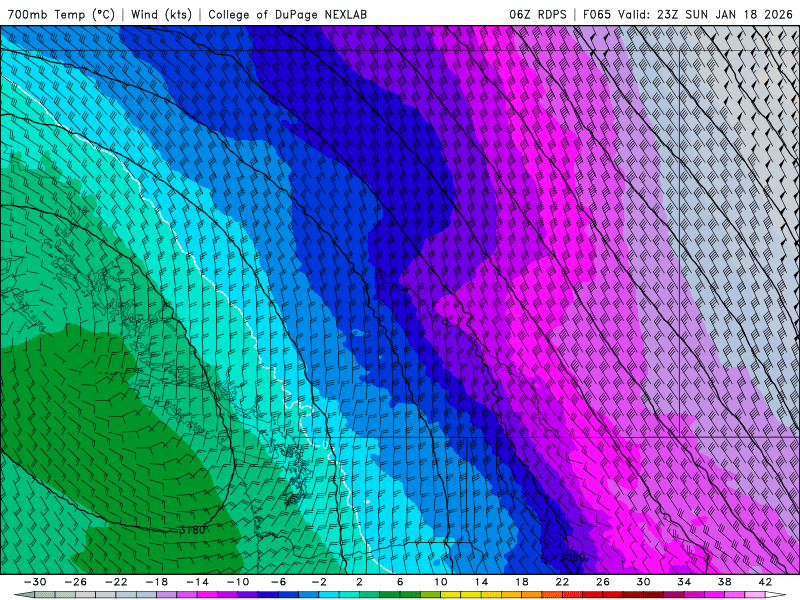The width and height of the screenshot is (800, 600).
Task: Click the "2" colorbar tick label
Action: coord(359,582)
